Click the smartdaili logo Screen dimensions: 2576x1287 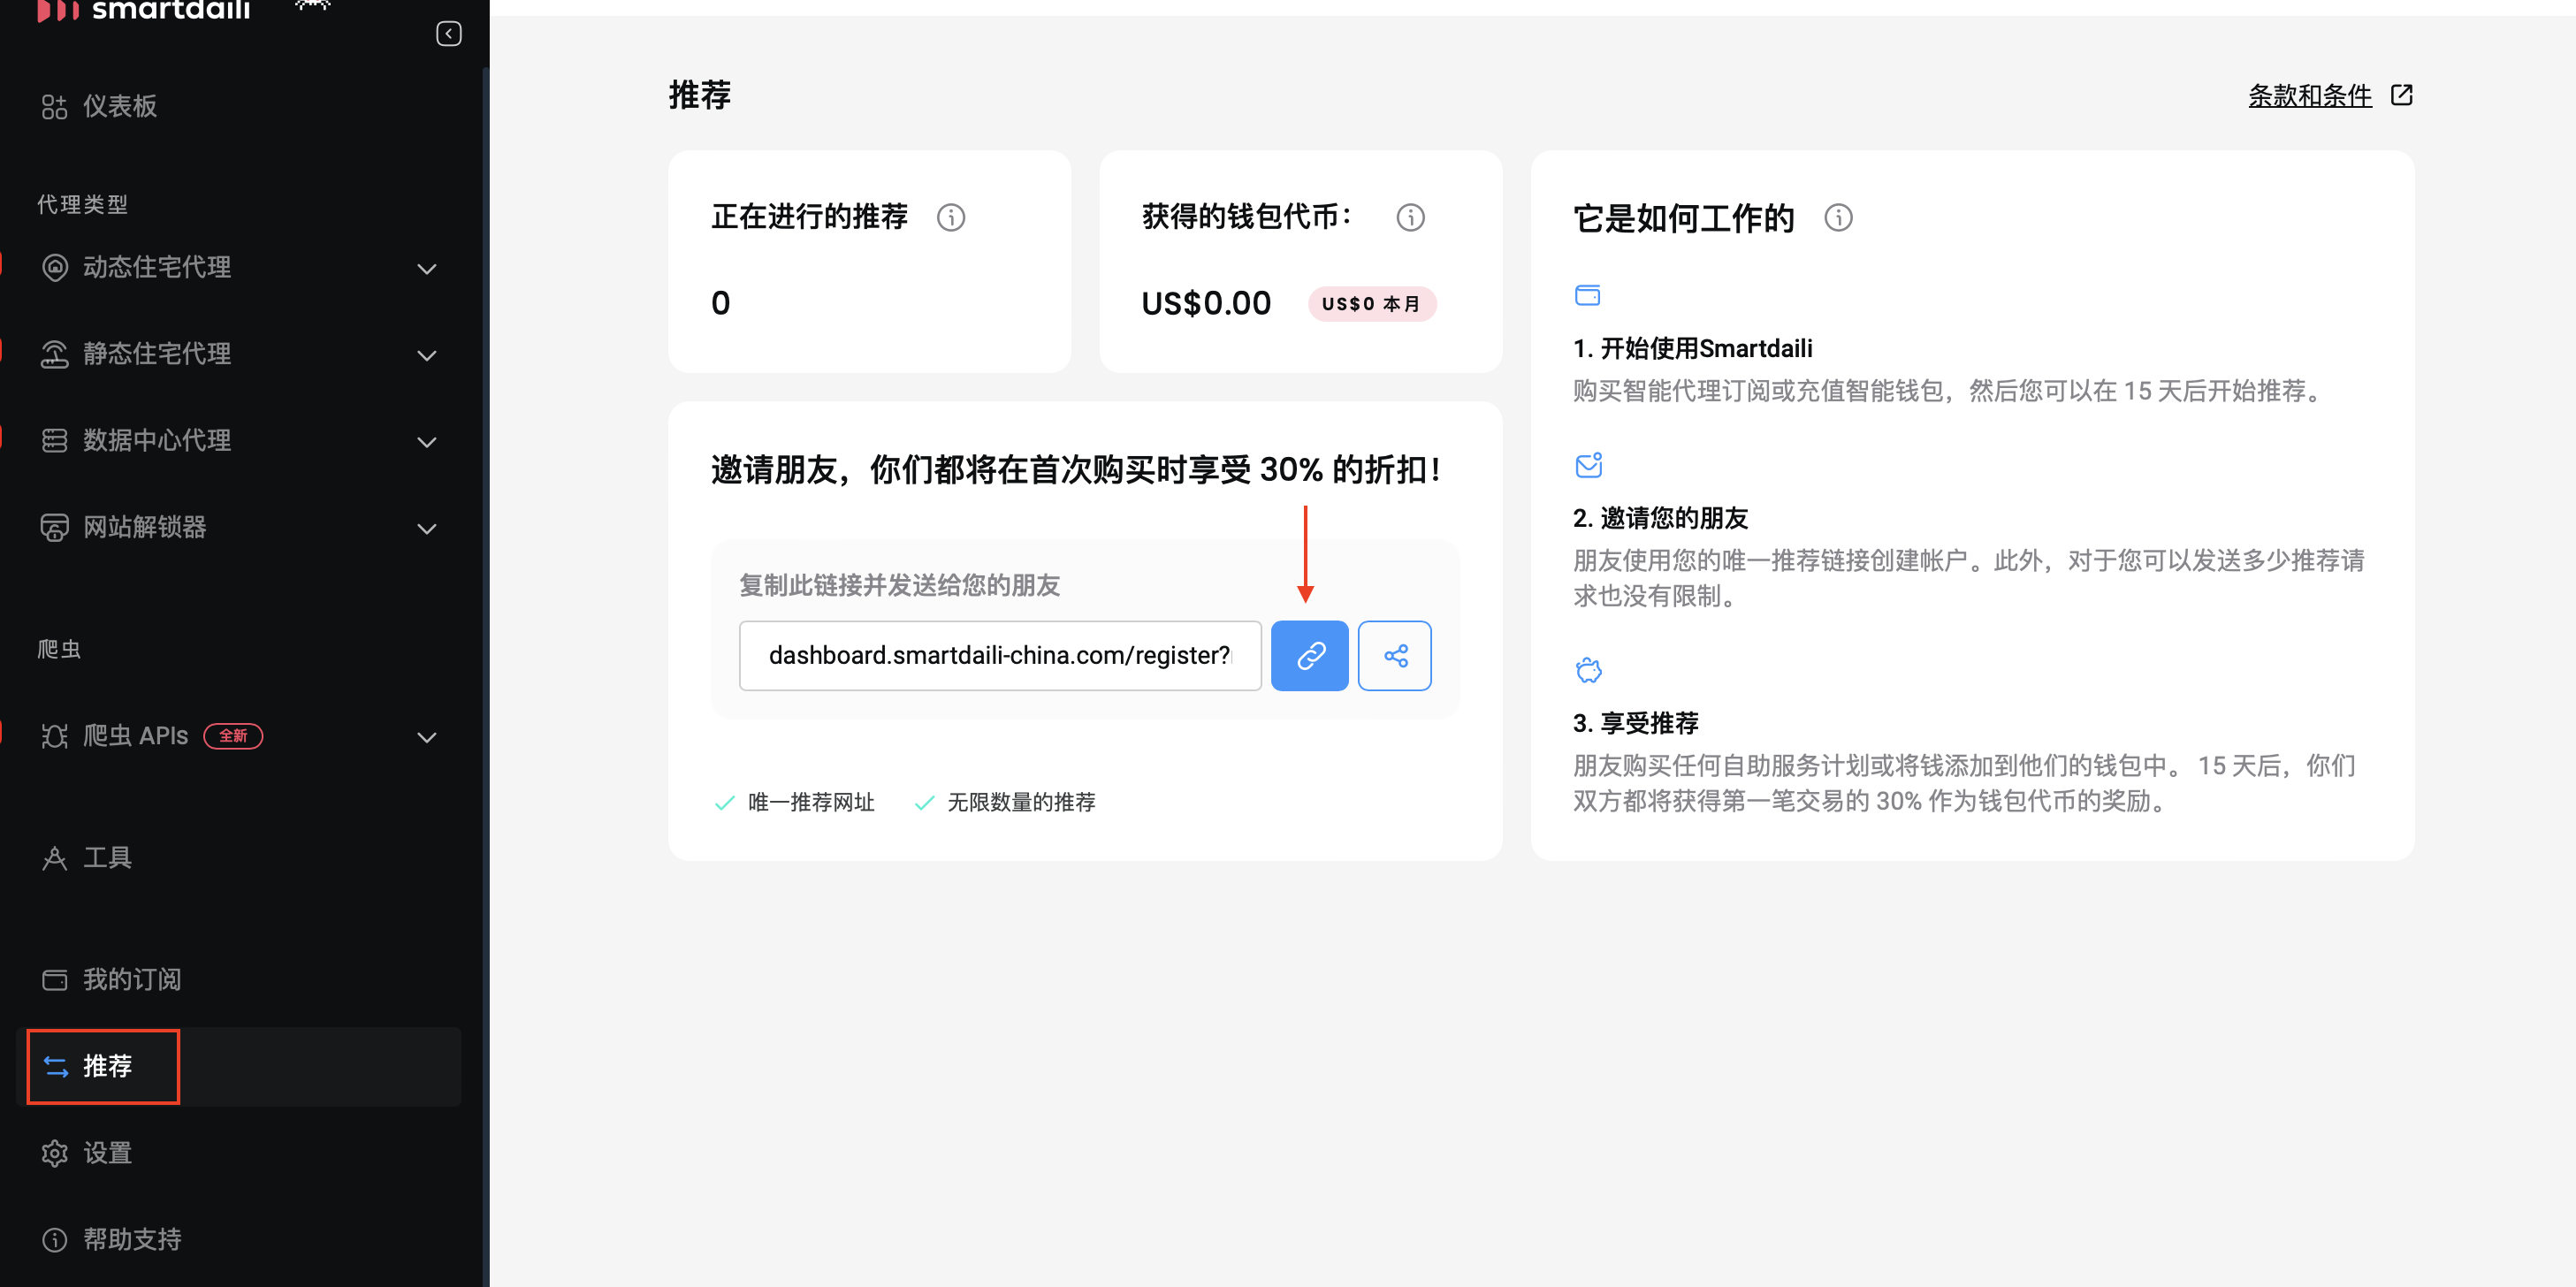144,10
